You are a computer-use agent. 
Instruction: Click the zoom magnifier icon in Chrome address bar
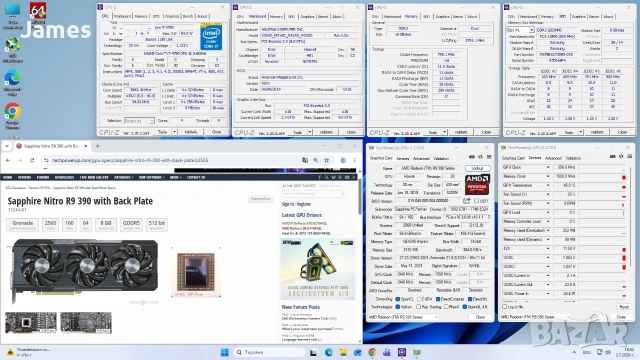point(316,160)
